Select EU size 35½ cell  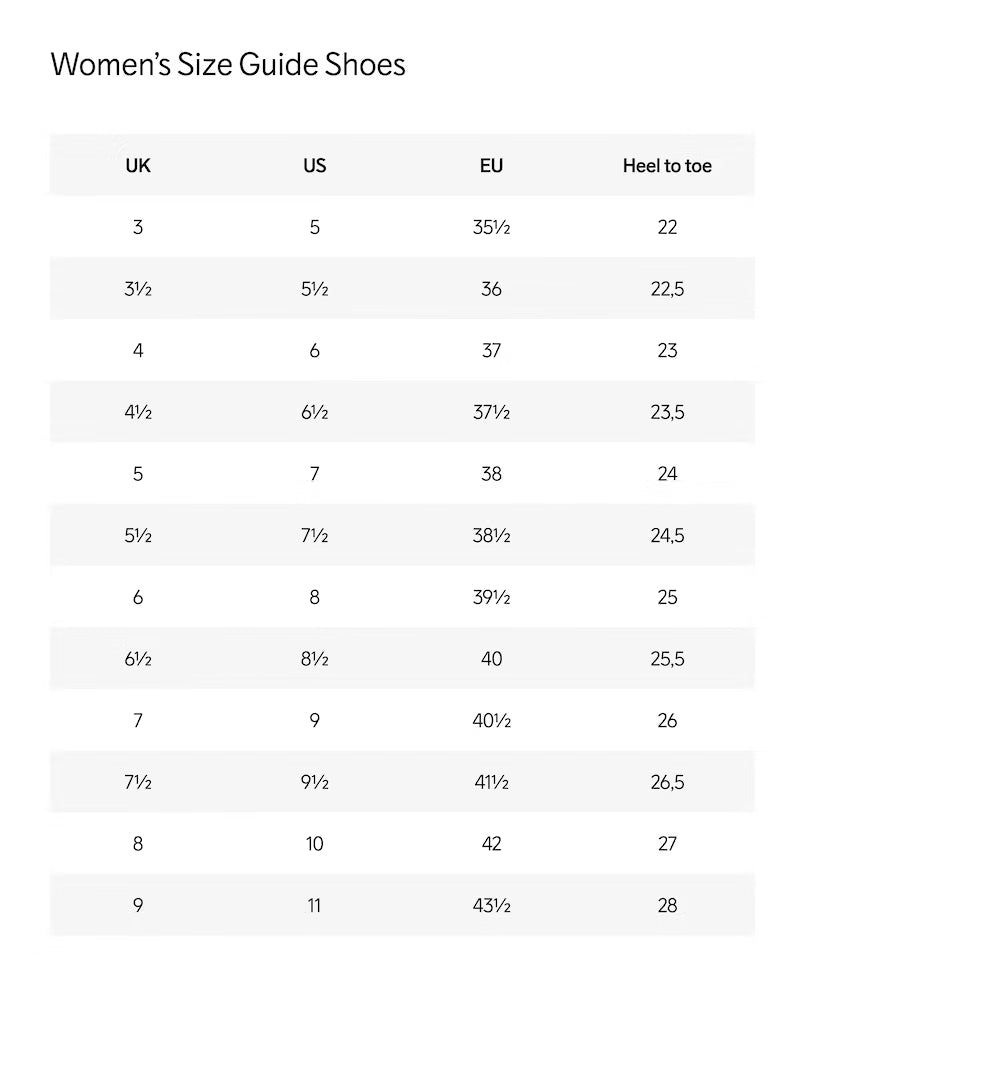coord(491,228)
